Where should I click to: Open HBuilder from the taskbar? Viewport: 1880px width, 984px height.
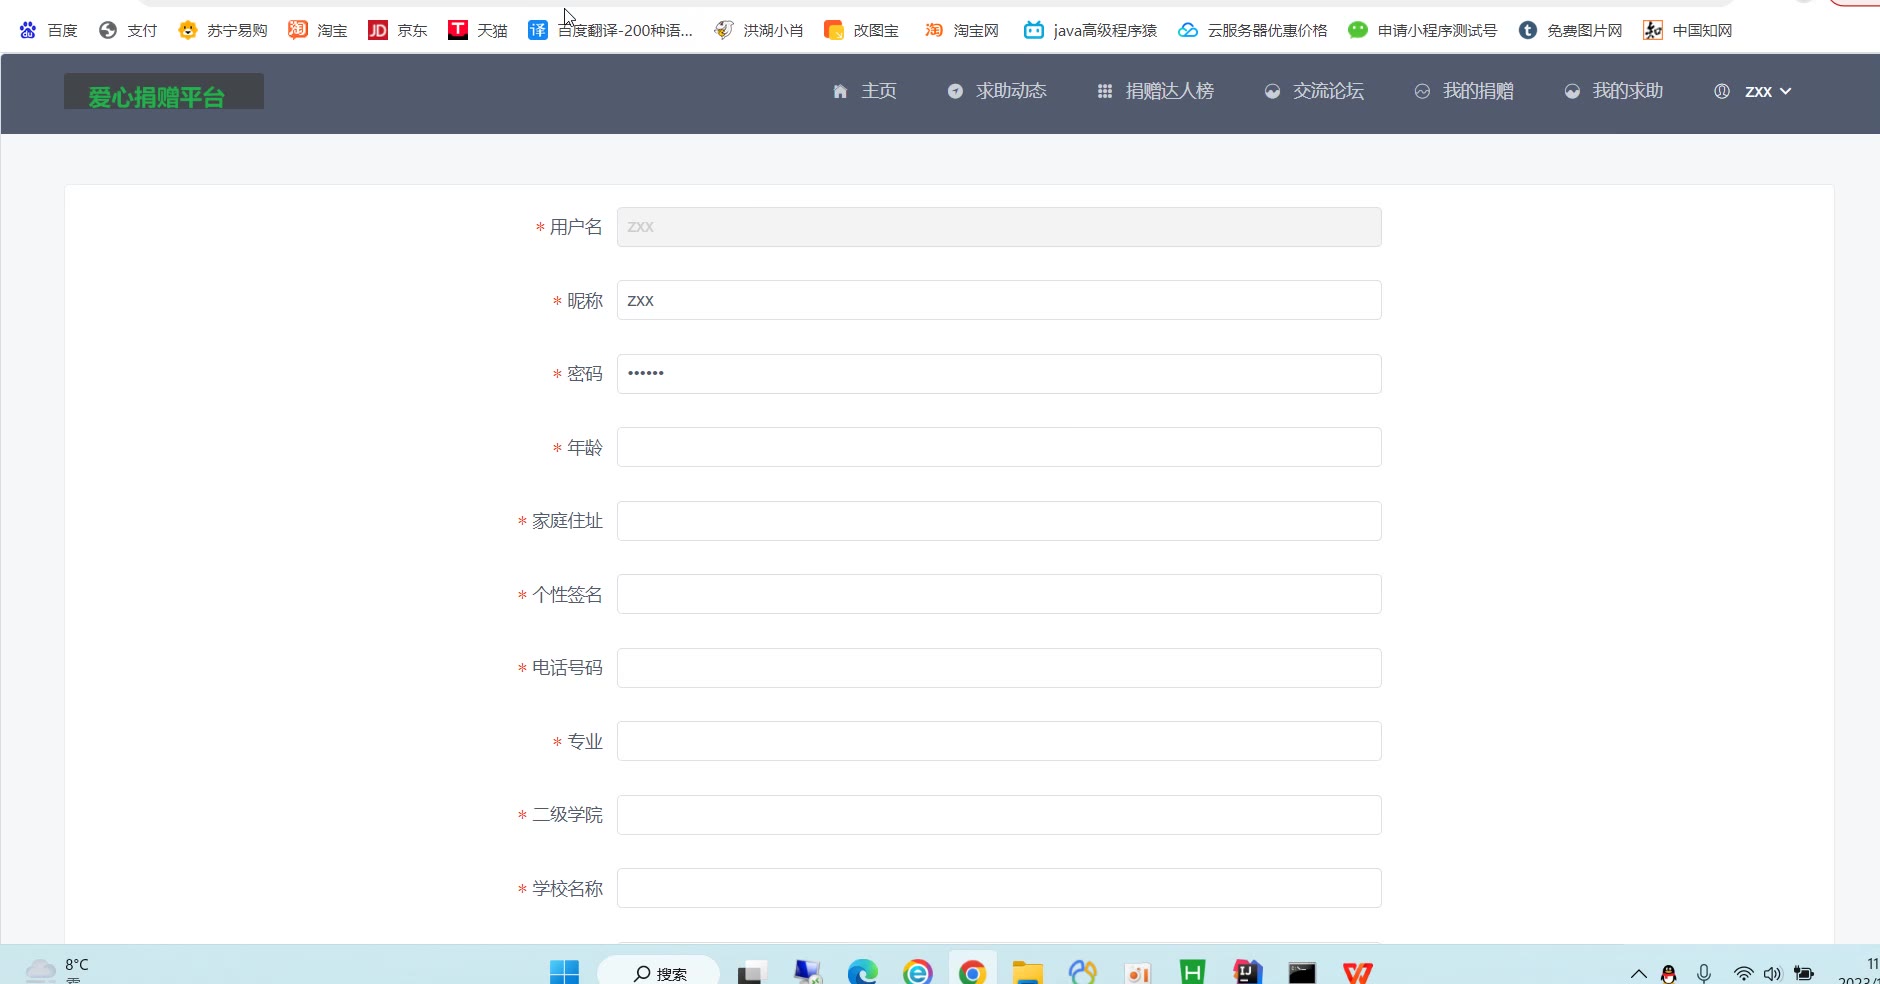coord(1192,972)
